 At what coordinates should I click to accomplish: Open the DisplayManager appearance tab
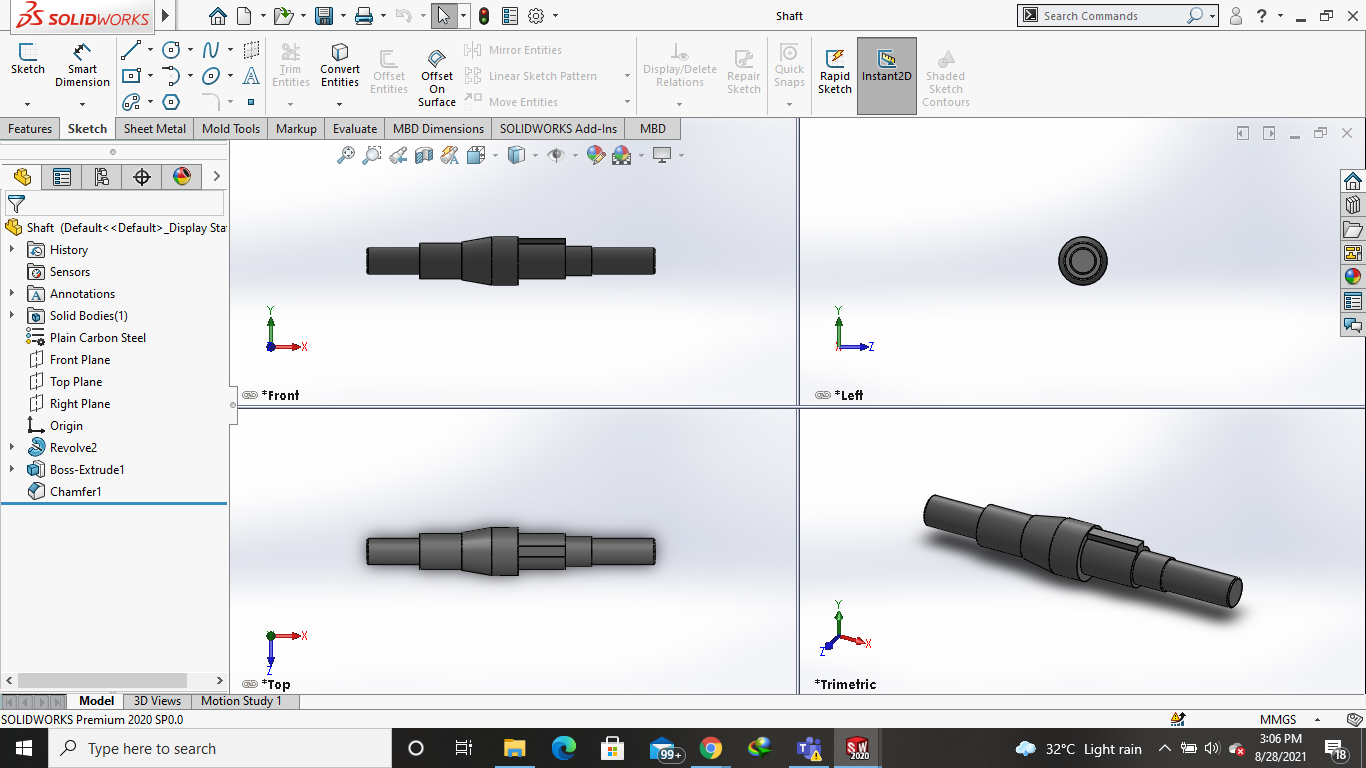click(181, 177)
